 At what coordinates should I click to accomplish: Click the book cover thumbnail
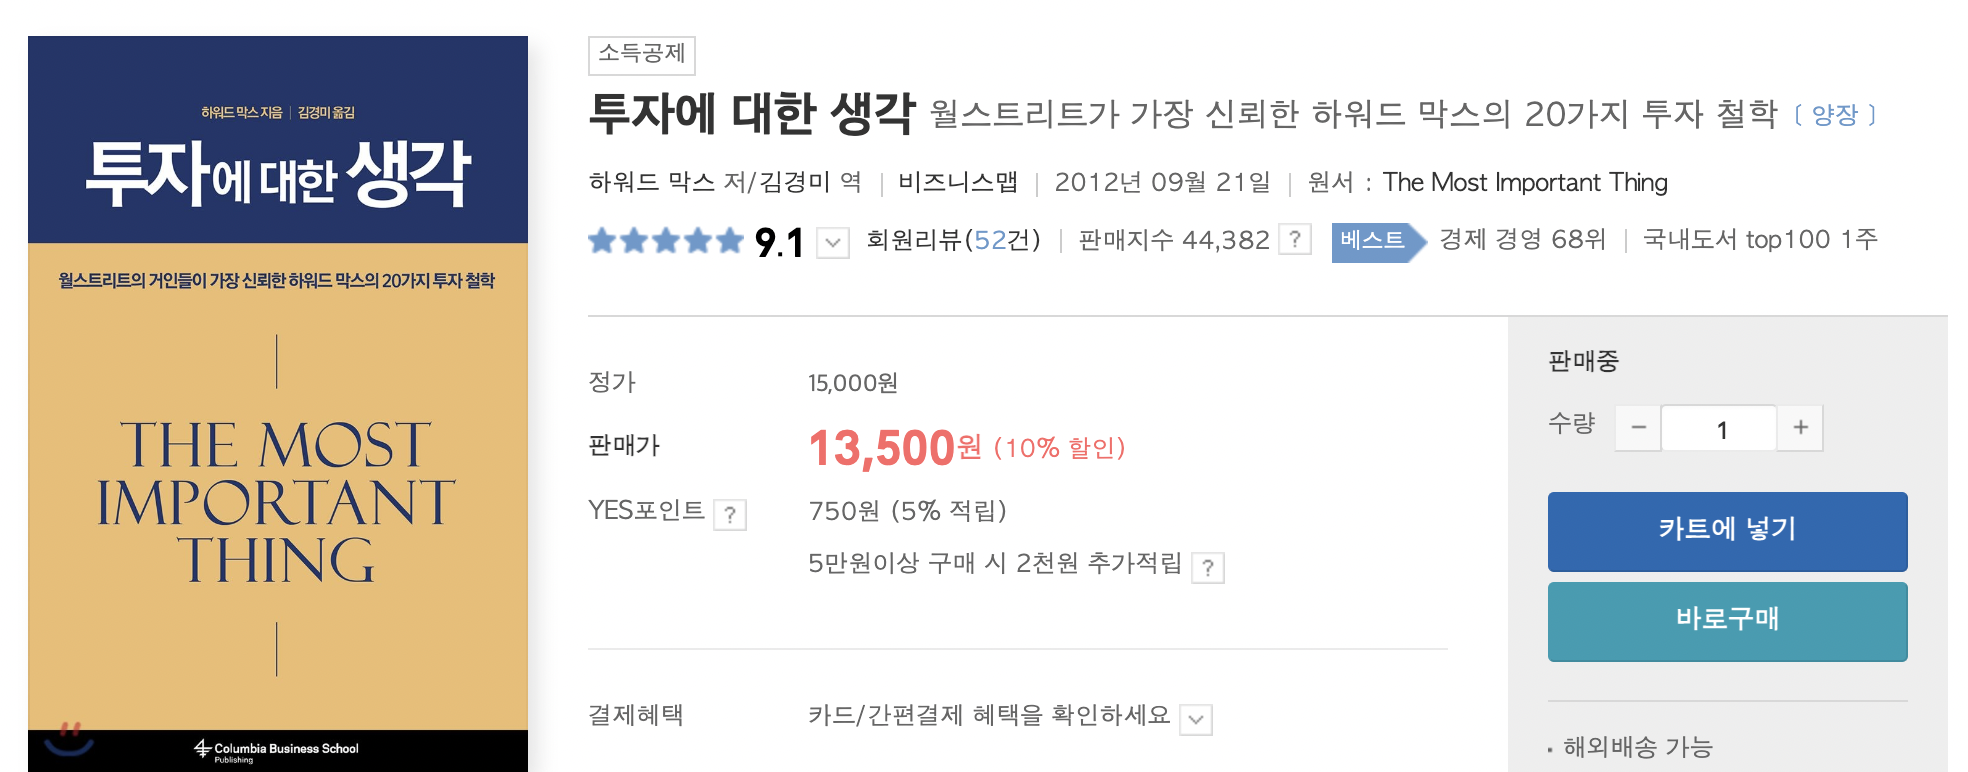(x=277, y=401)
